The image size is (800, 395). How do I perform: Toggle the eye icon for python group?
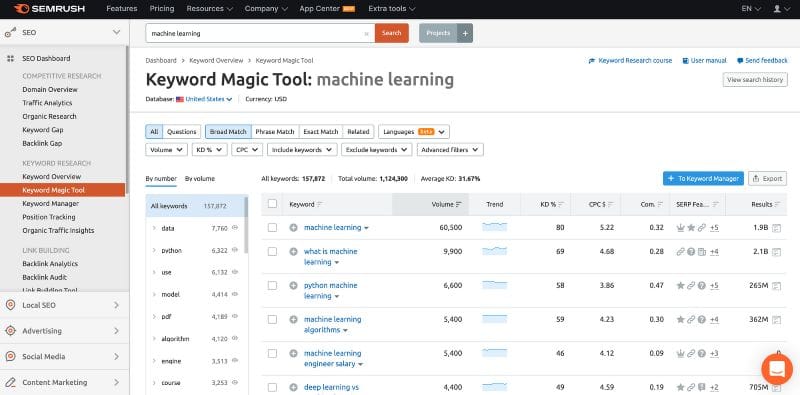235,250
